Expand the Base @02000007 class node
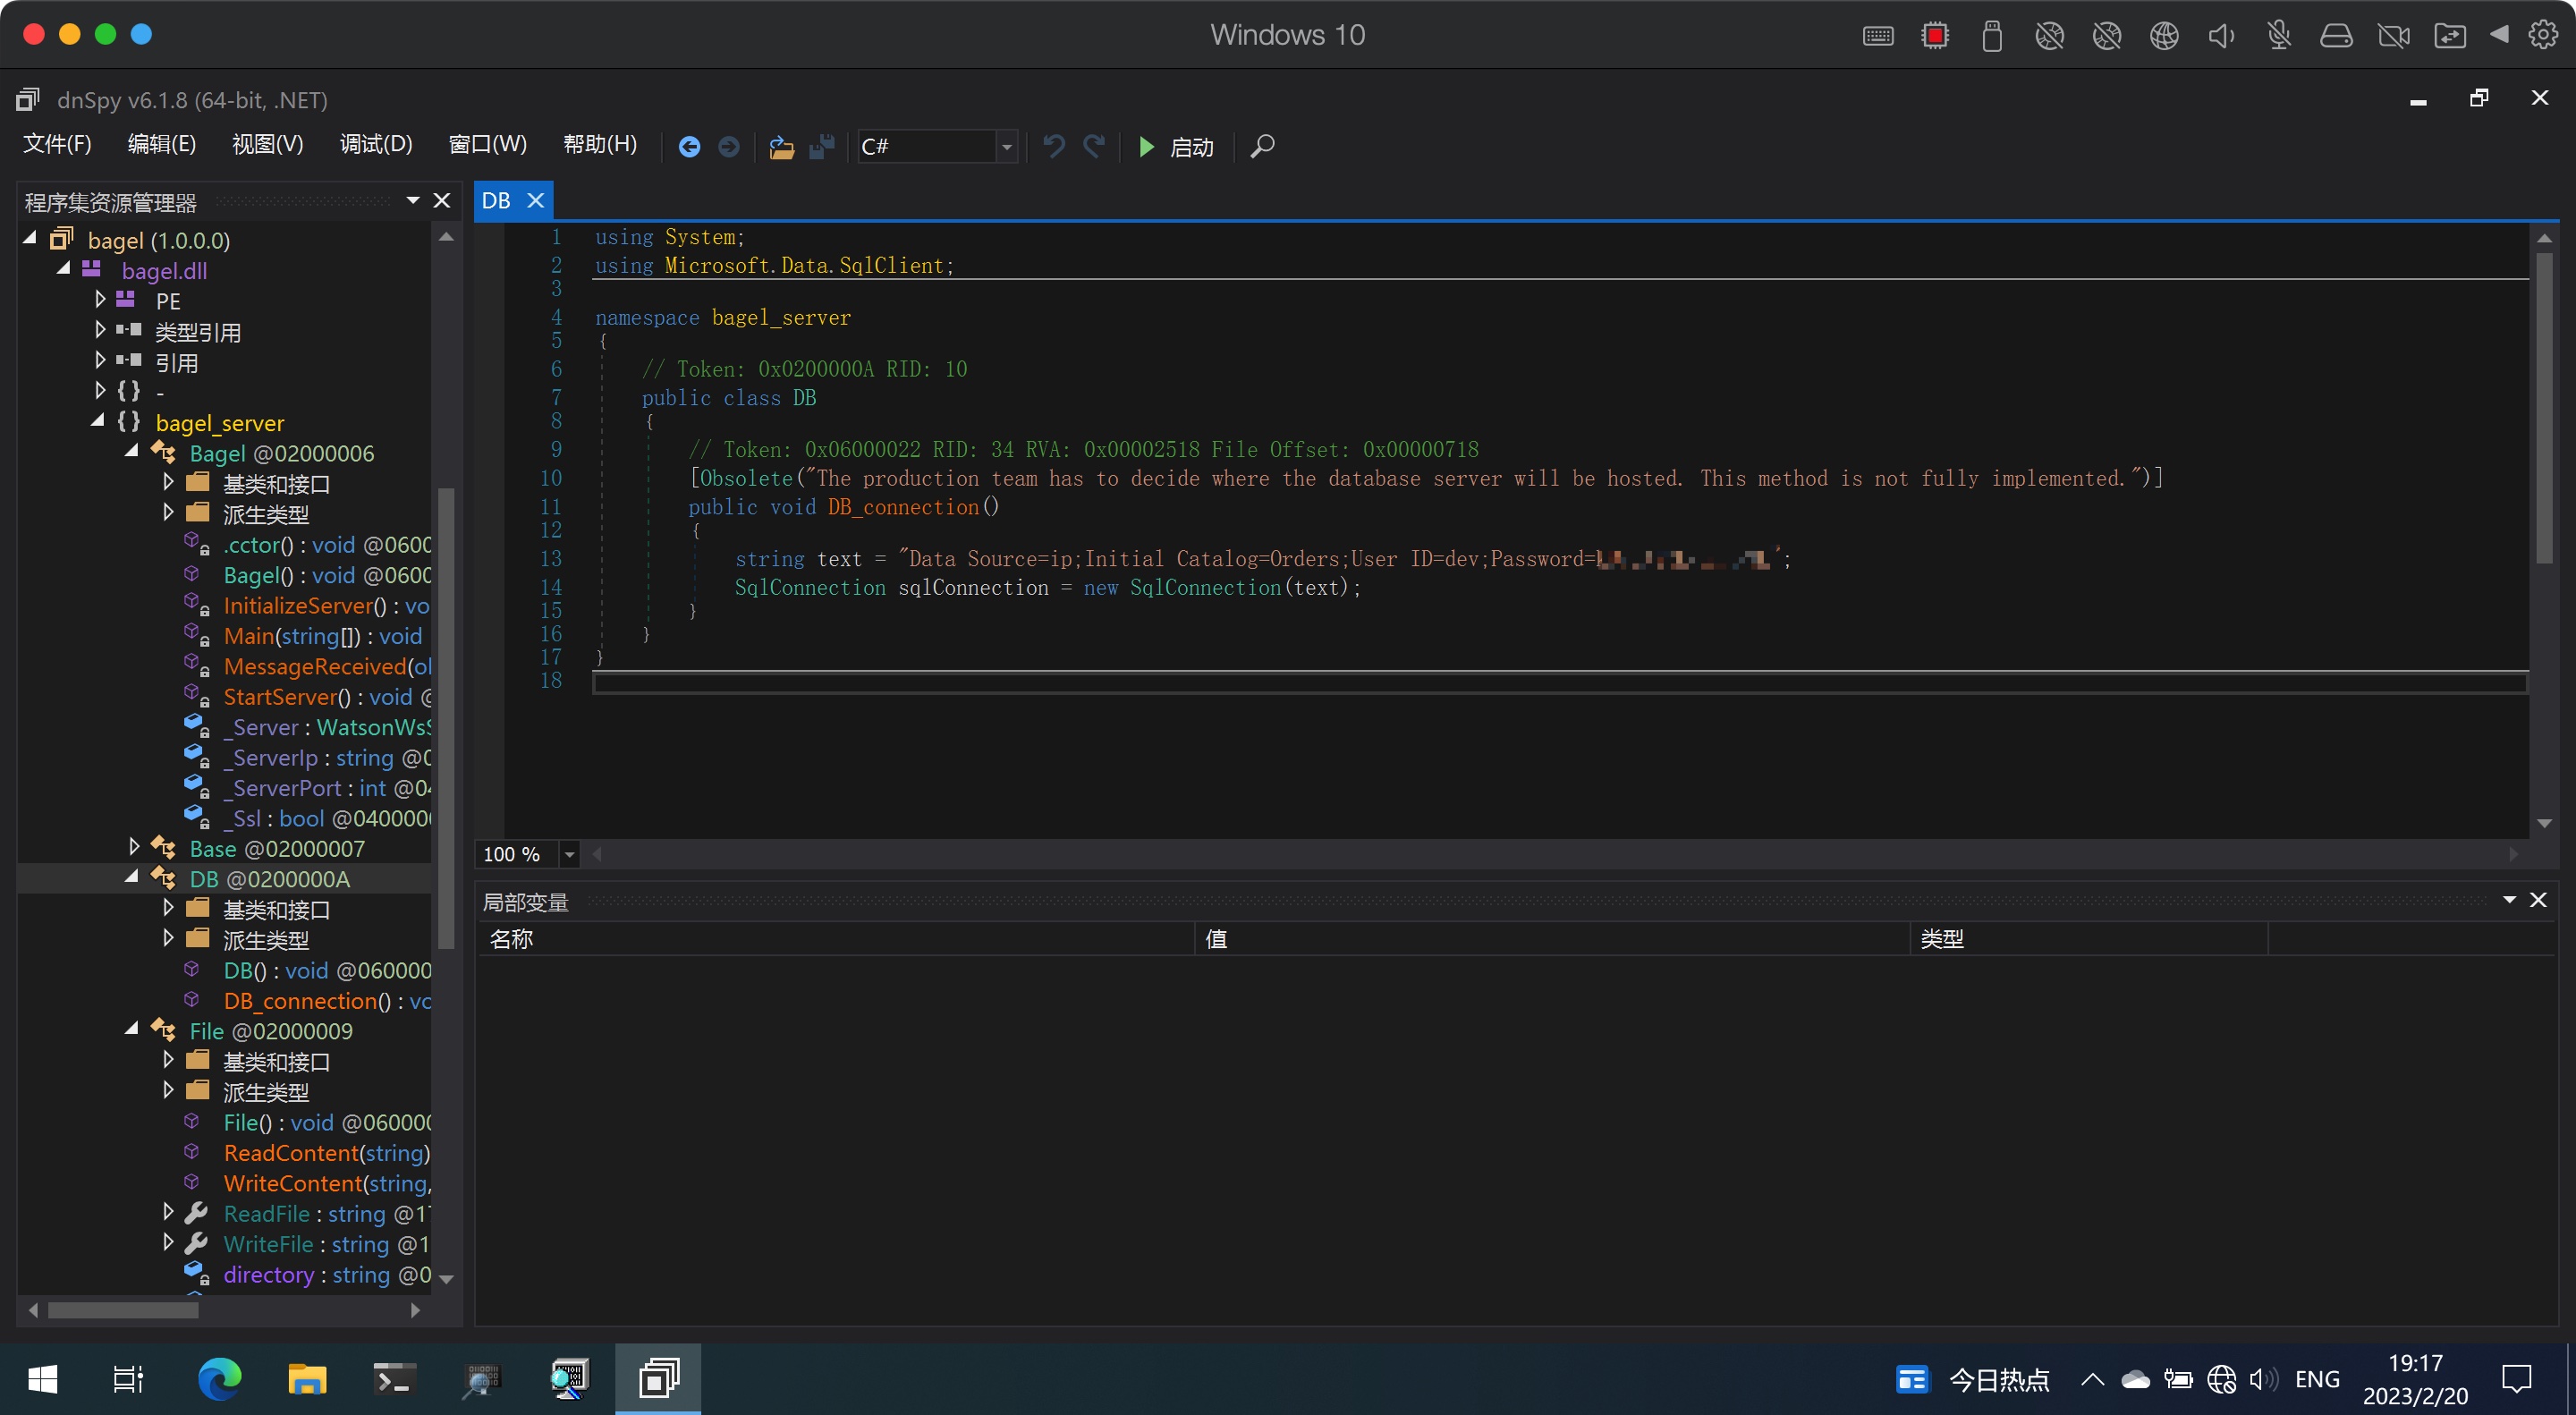 (134, 848)
